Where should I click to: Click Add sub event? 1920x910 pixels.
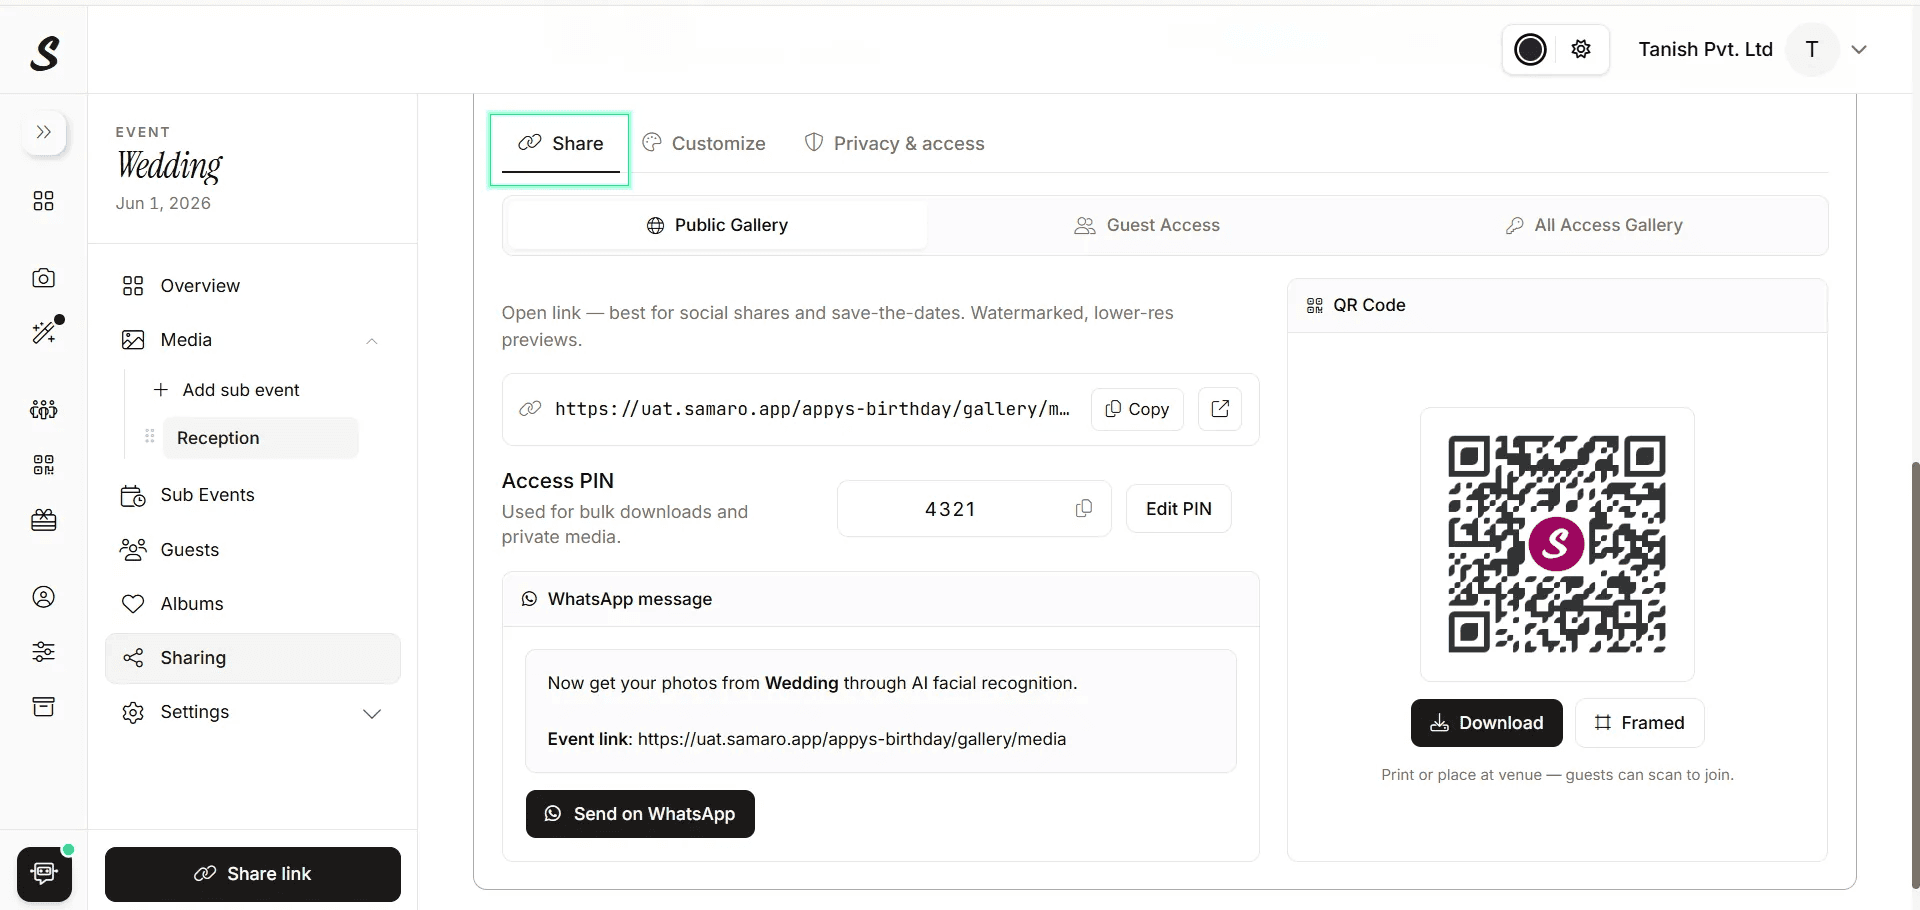click(x=226, y=390)
